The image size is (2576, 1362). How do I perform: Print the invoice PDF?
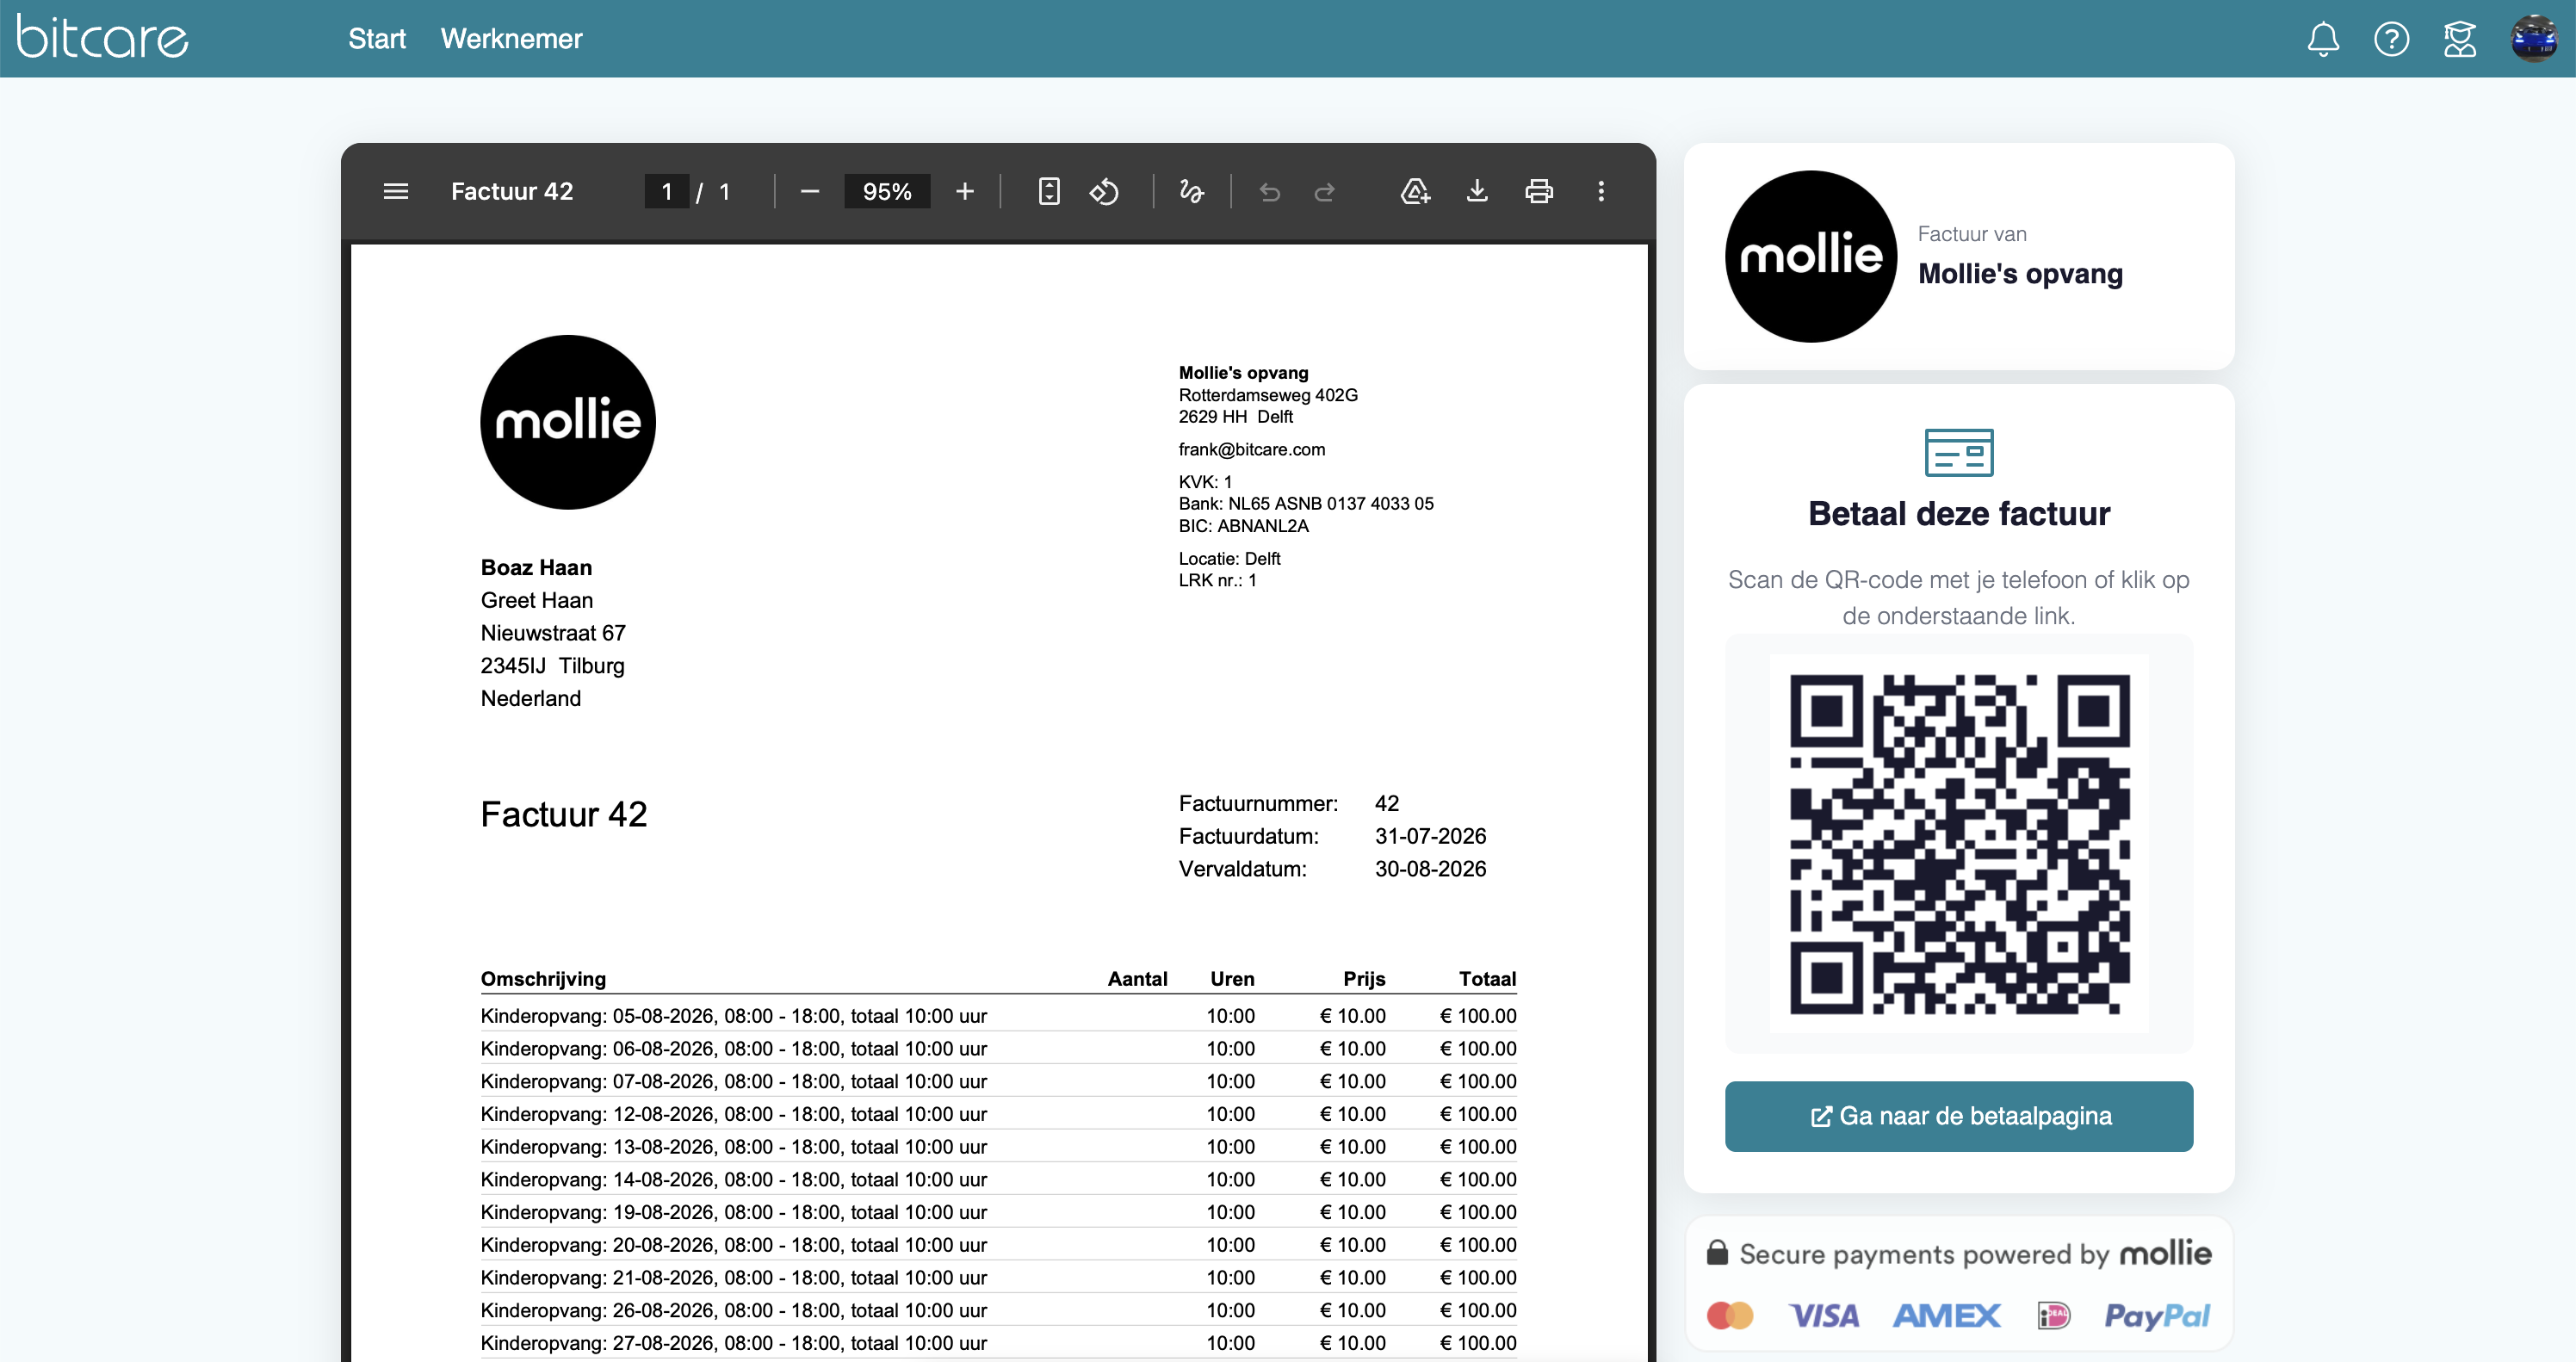click(1539, 191)
